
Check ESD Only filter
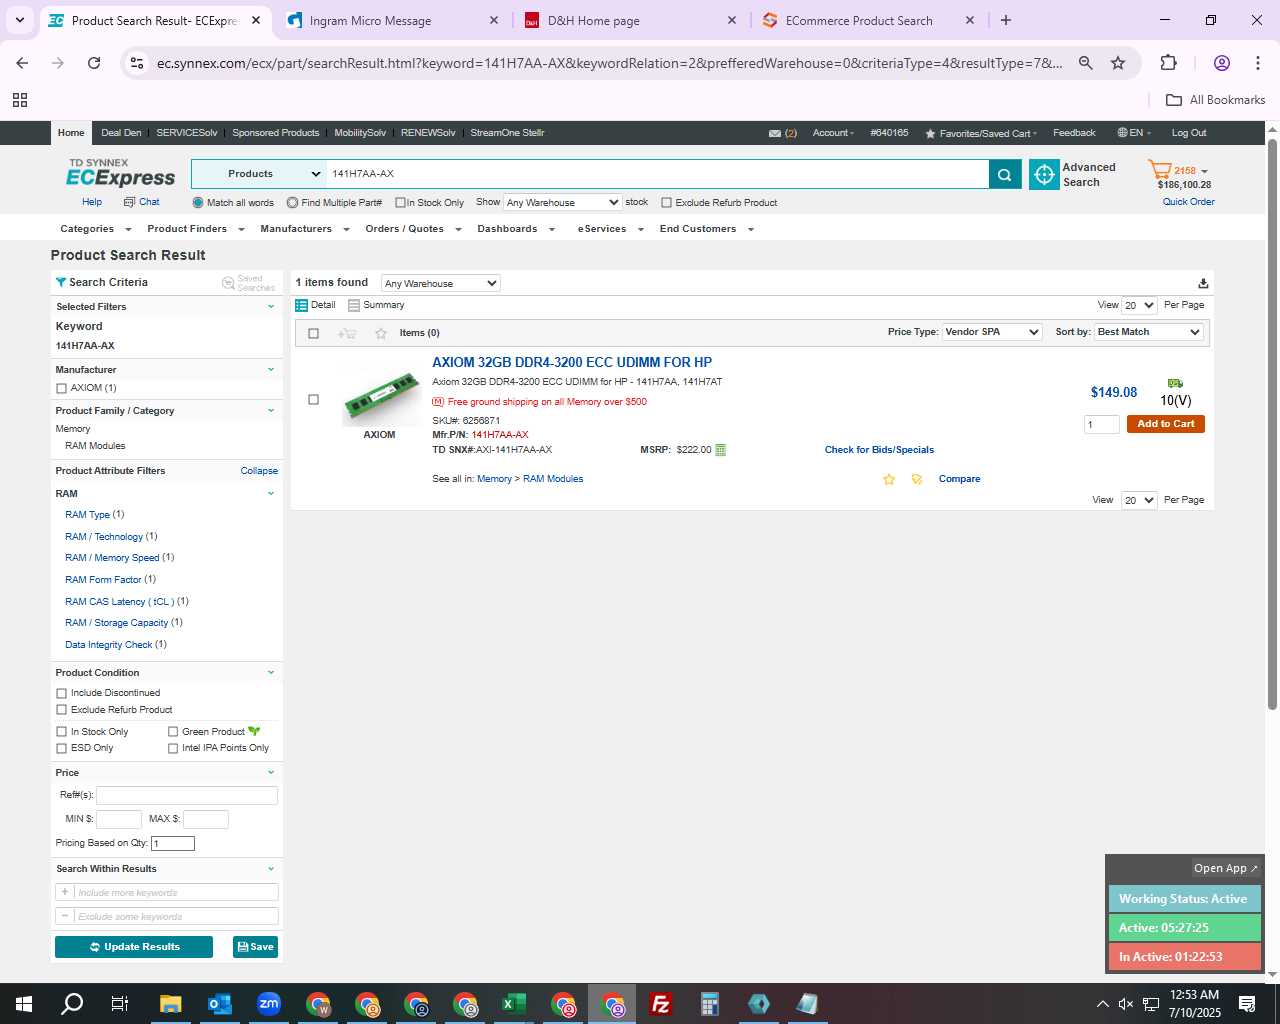[x=61, y=748]
